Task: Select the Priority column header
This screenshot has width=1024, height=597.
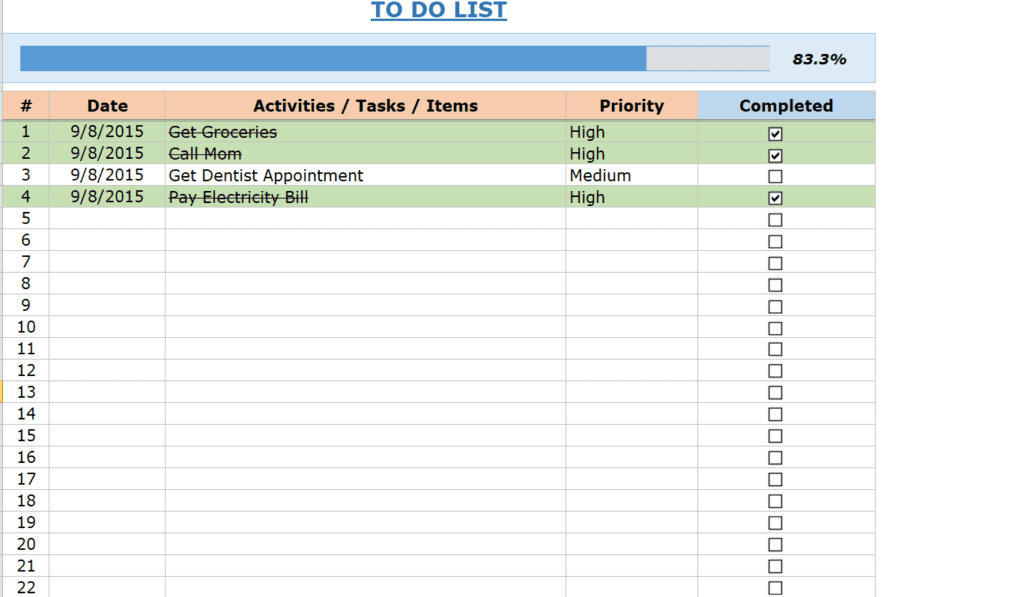Action: [632, 106]
